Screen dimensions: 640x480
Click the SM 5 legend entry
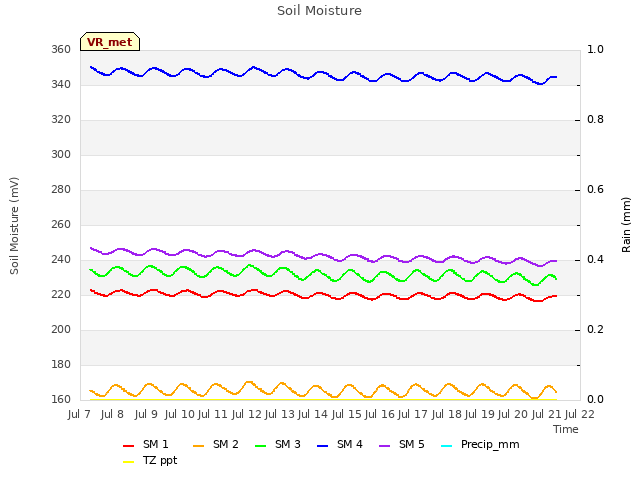[402, 444]
